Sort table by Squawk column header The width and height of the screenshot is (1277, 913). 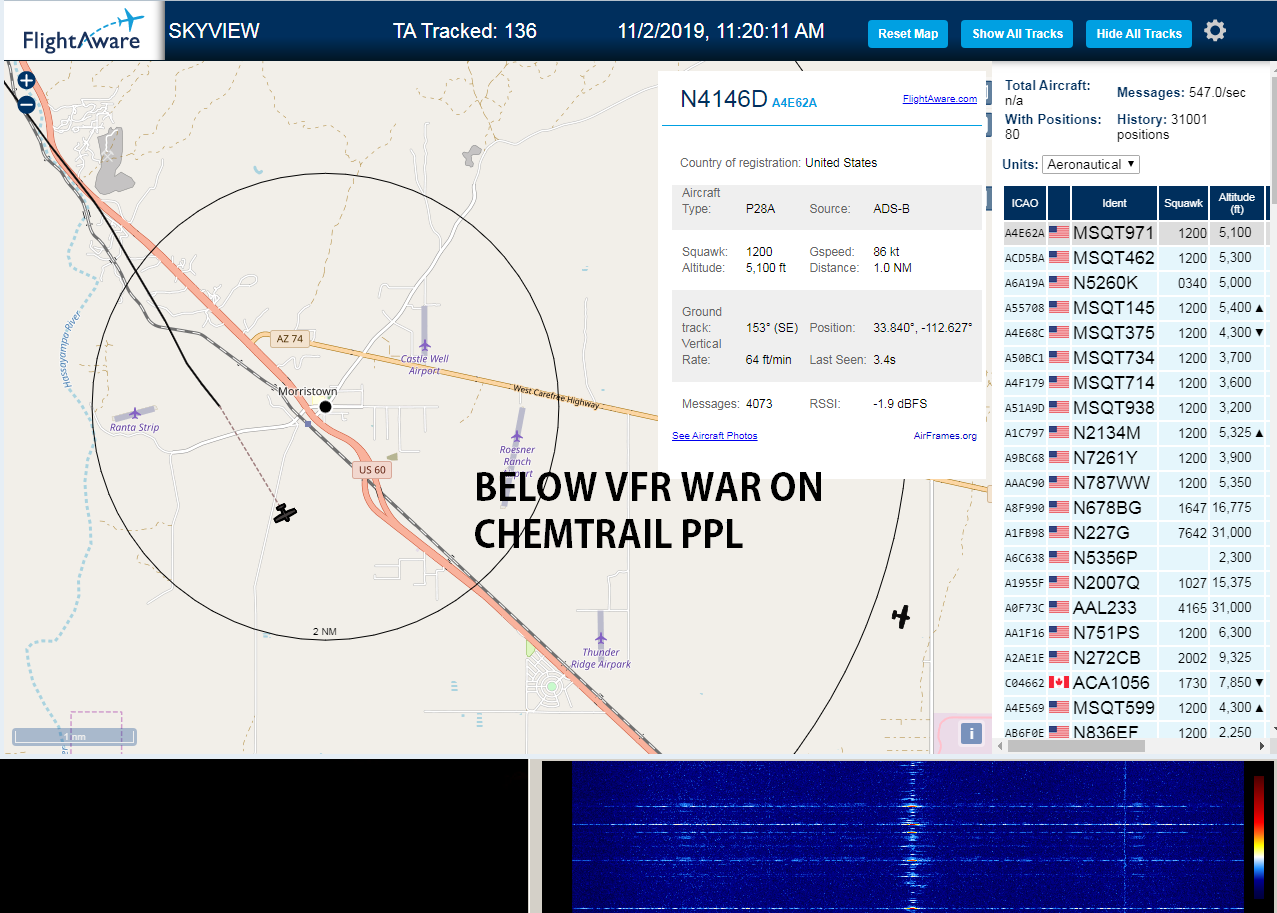click(x=1183, y=203)
